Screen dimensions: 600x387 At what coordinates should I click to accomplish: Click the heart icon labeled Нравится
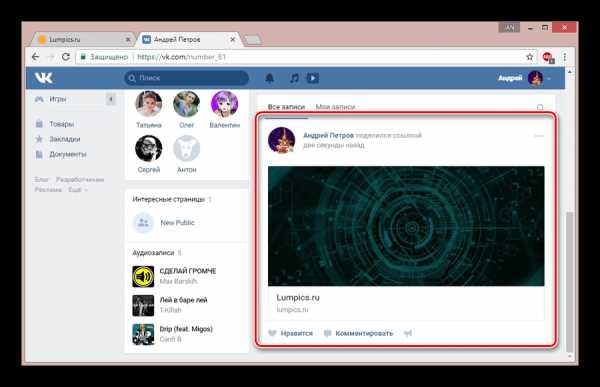point(272,333)
